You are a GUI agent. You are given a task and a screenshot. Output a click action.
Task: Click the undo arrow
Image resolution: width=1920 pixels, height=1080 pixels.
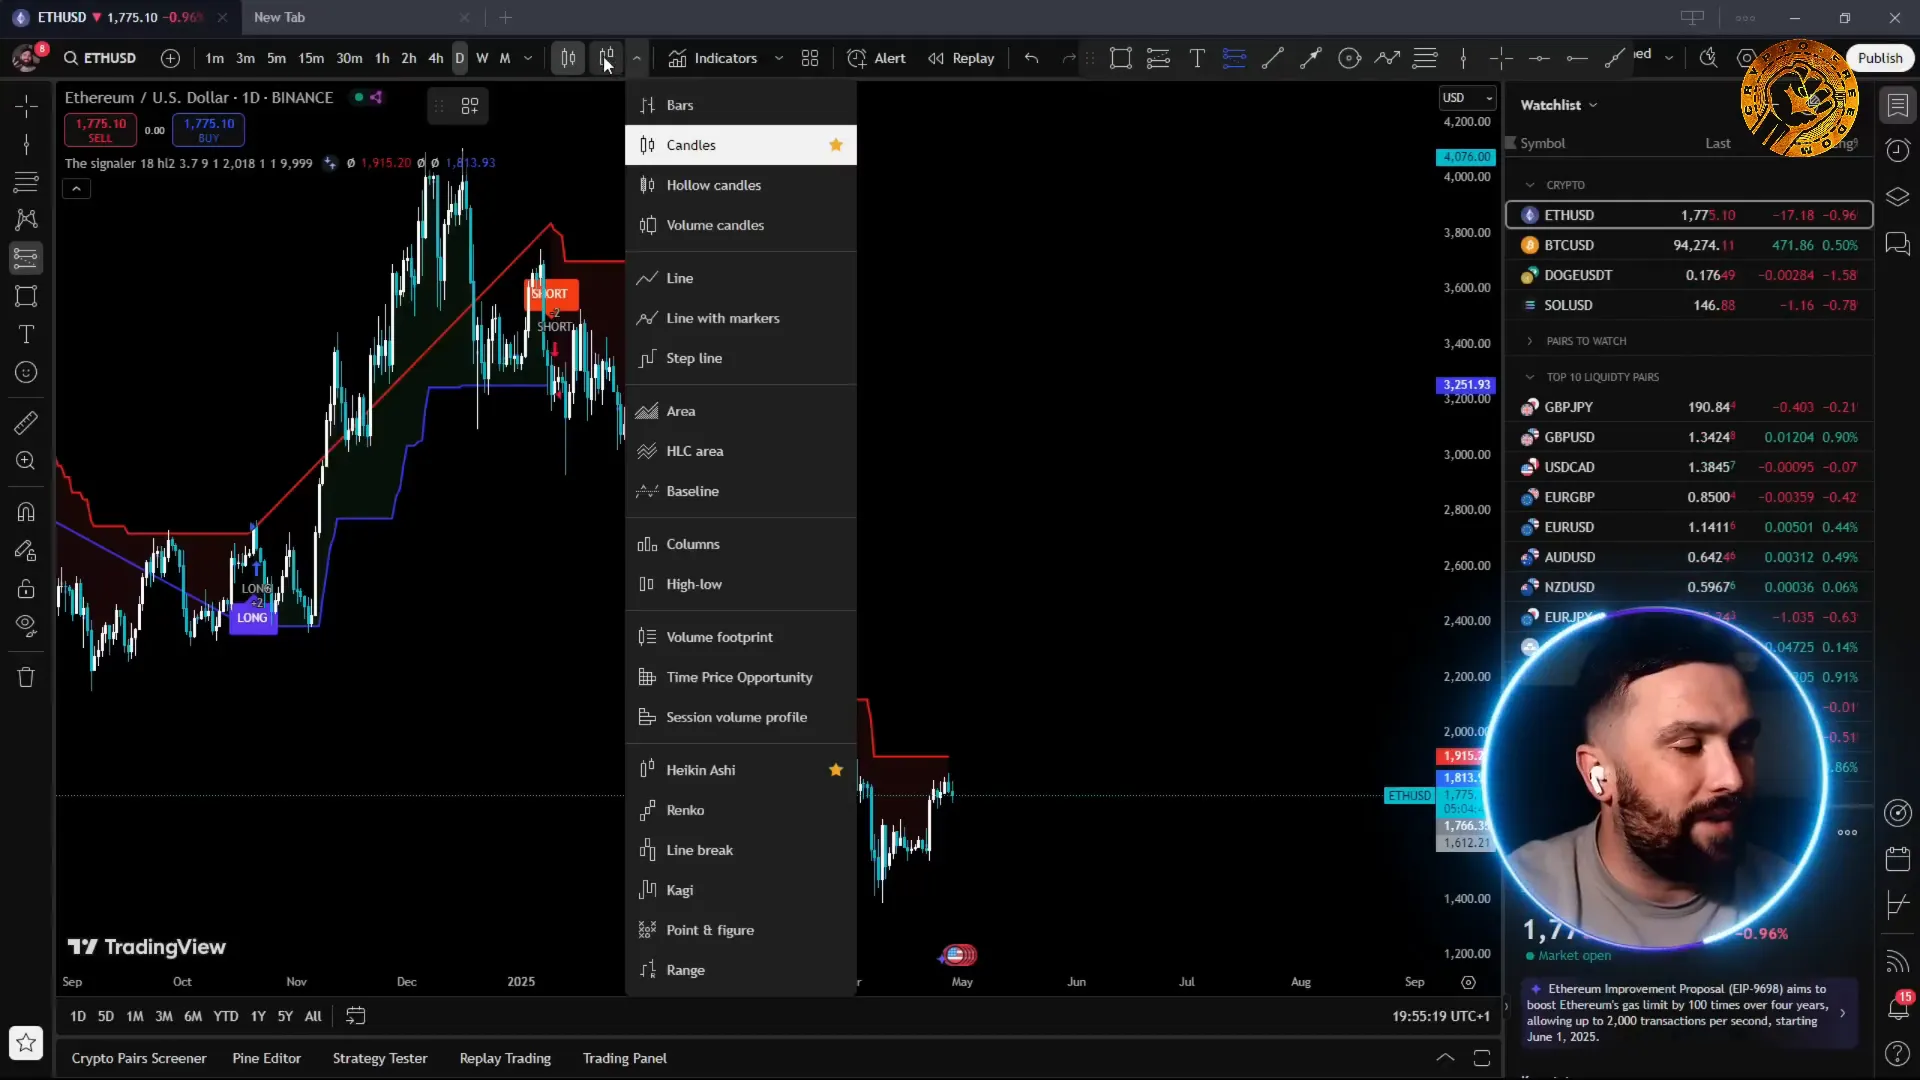click(1031, 58)
